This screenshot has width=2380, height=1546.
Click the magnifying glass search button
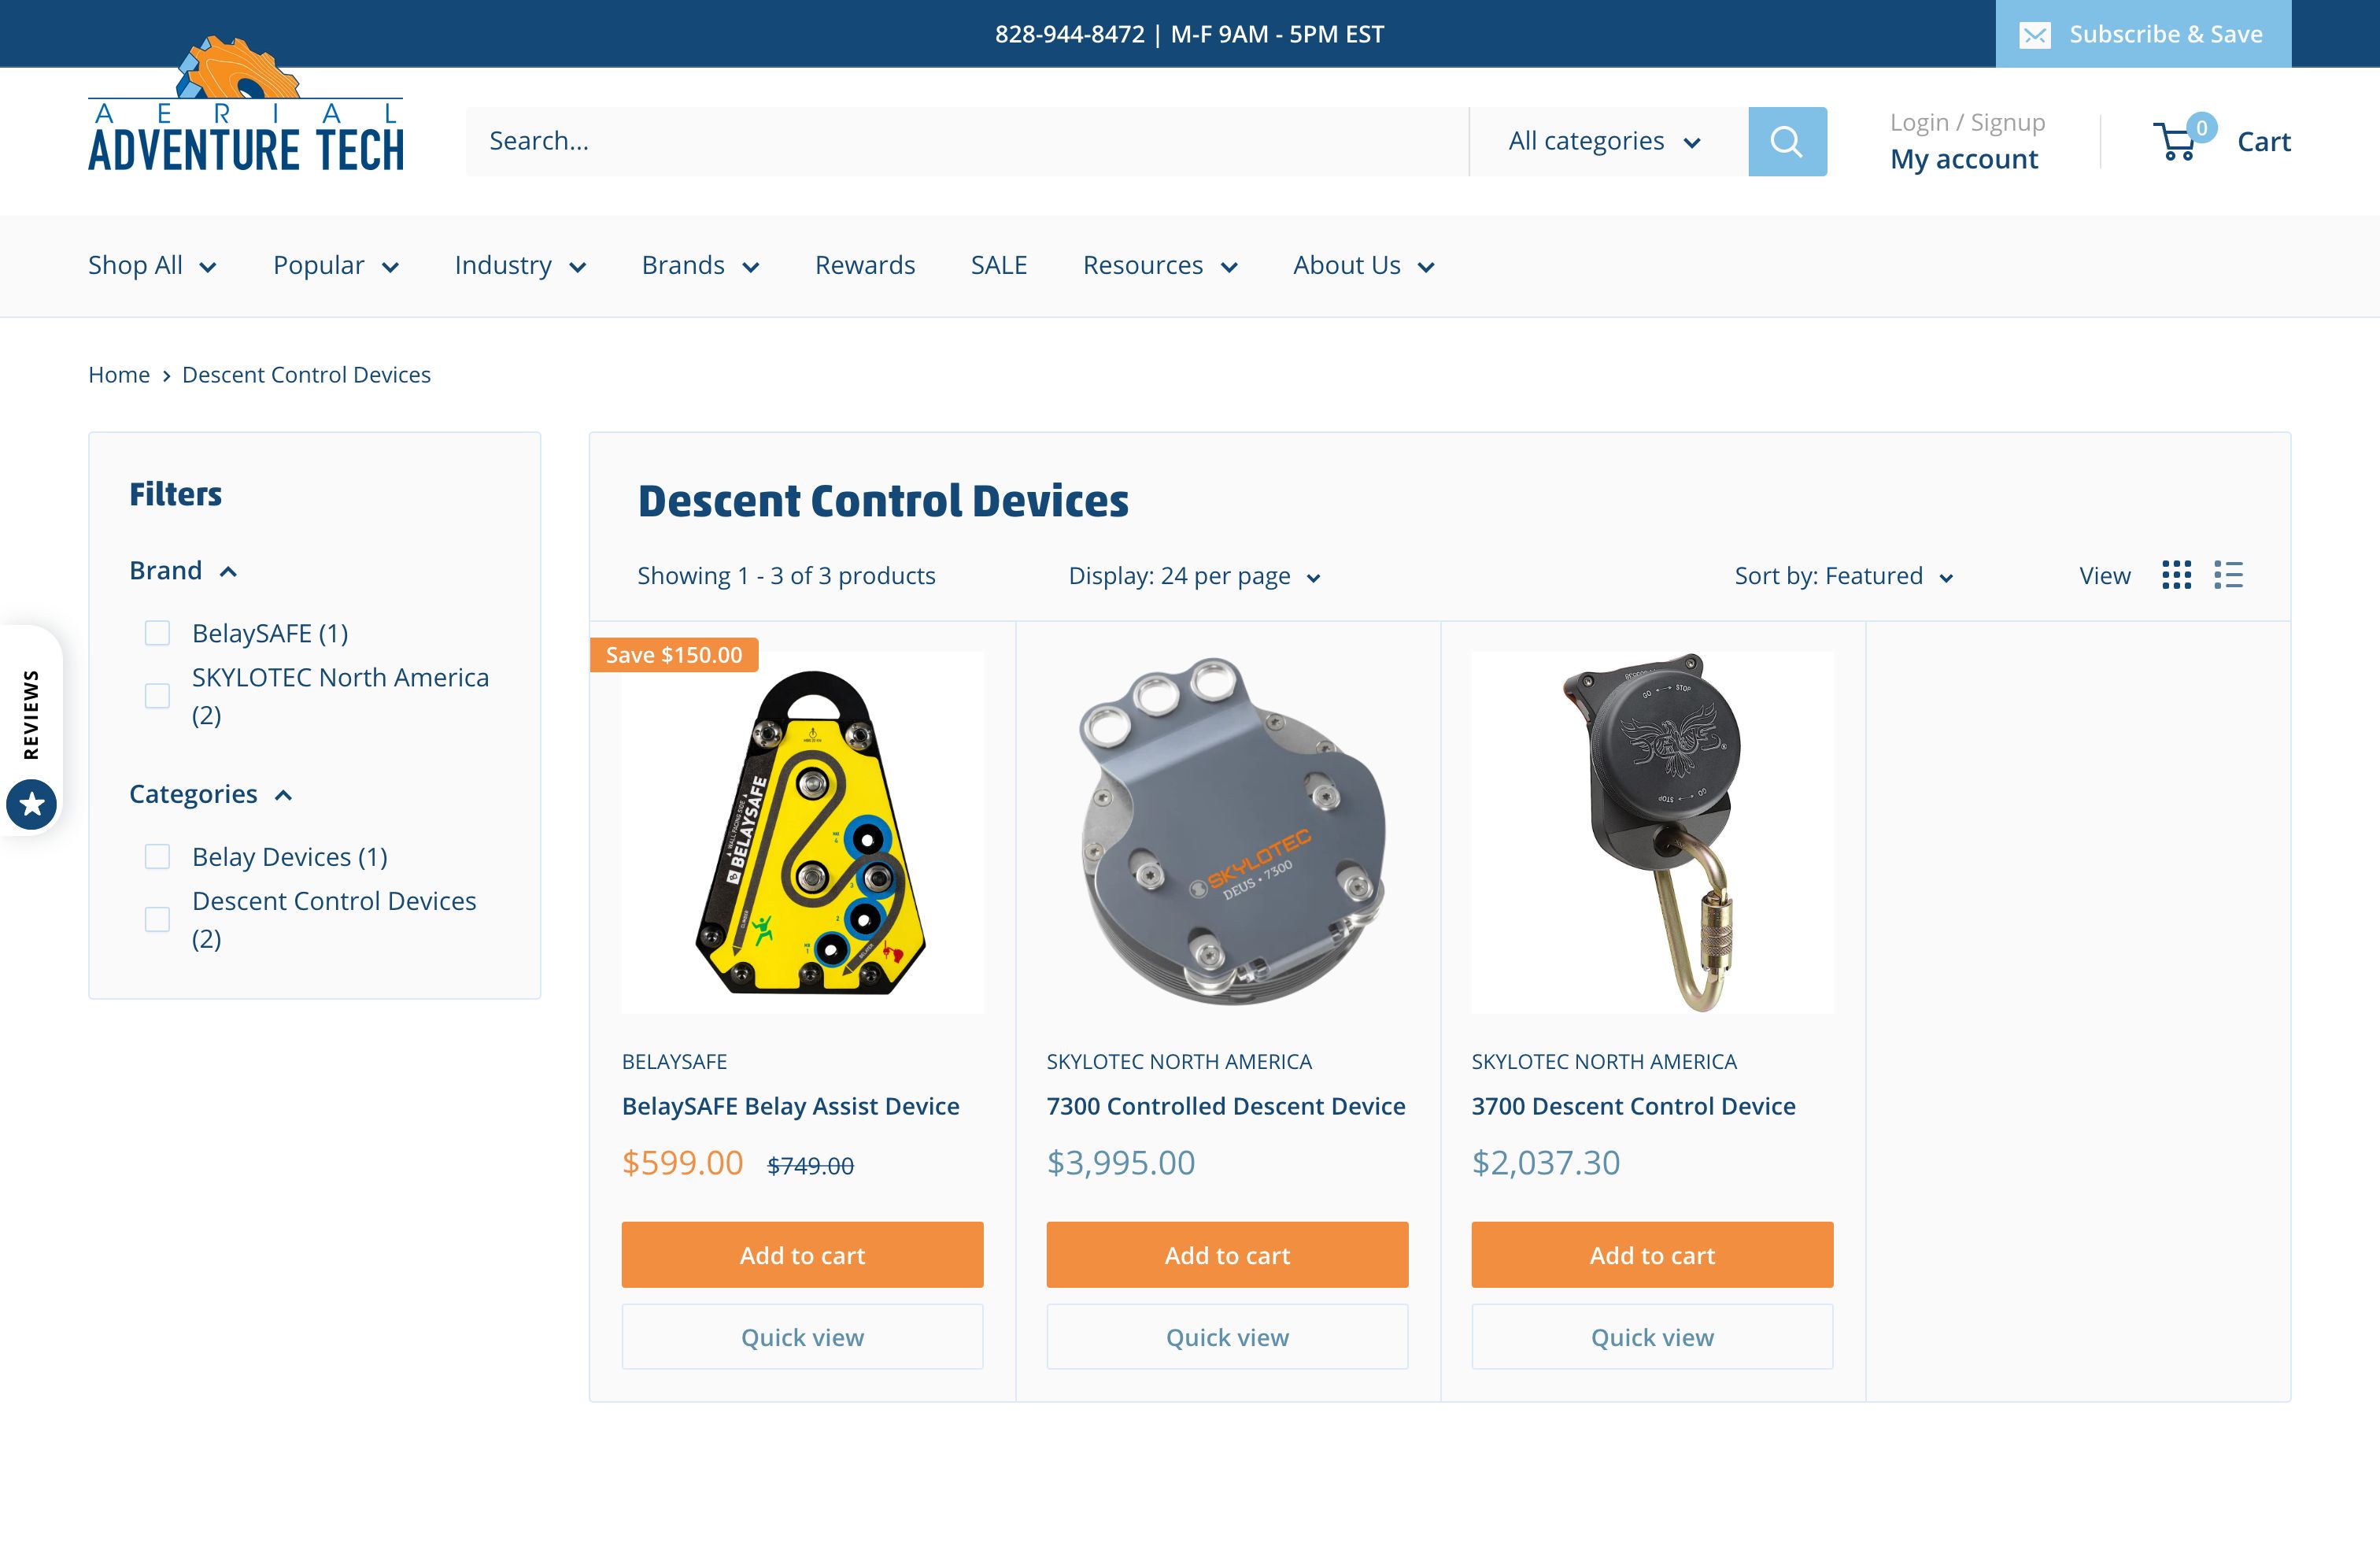click(1786, 141)
